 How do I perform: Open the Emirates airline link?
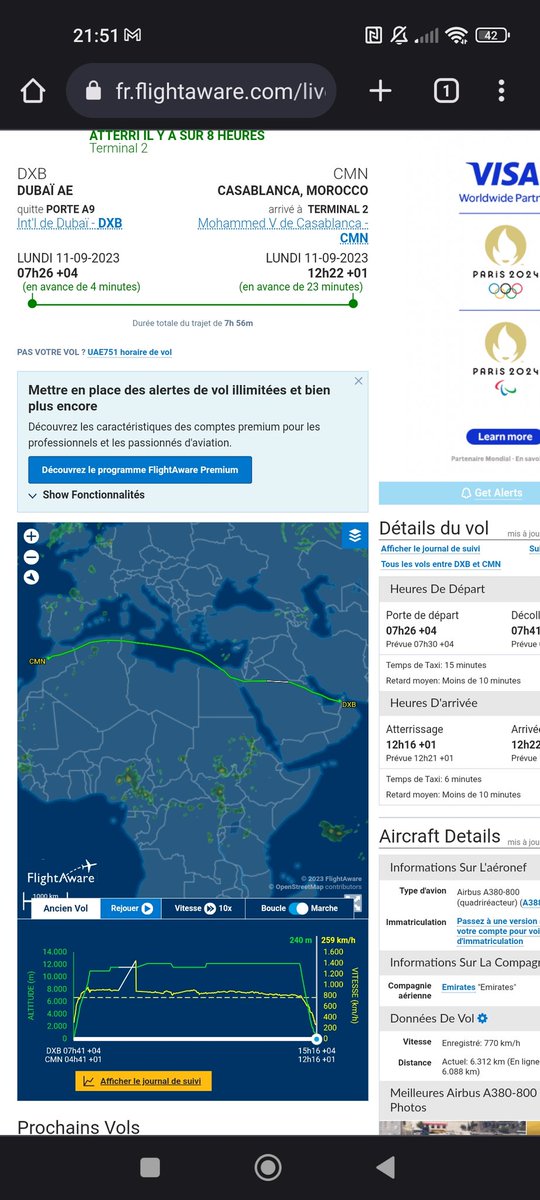pos(460,987)
